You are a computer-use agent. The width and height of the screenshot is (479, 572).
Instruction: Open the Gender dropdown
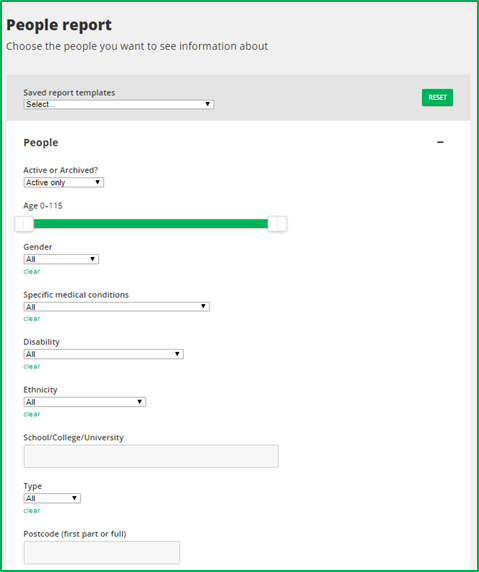pos(61,259)
